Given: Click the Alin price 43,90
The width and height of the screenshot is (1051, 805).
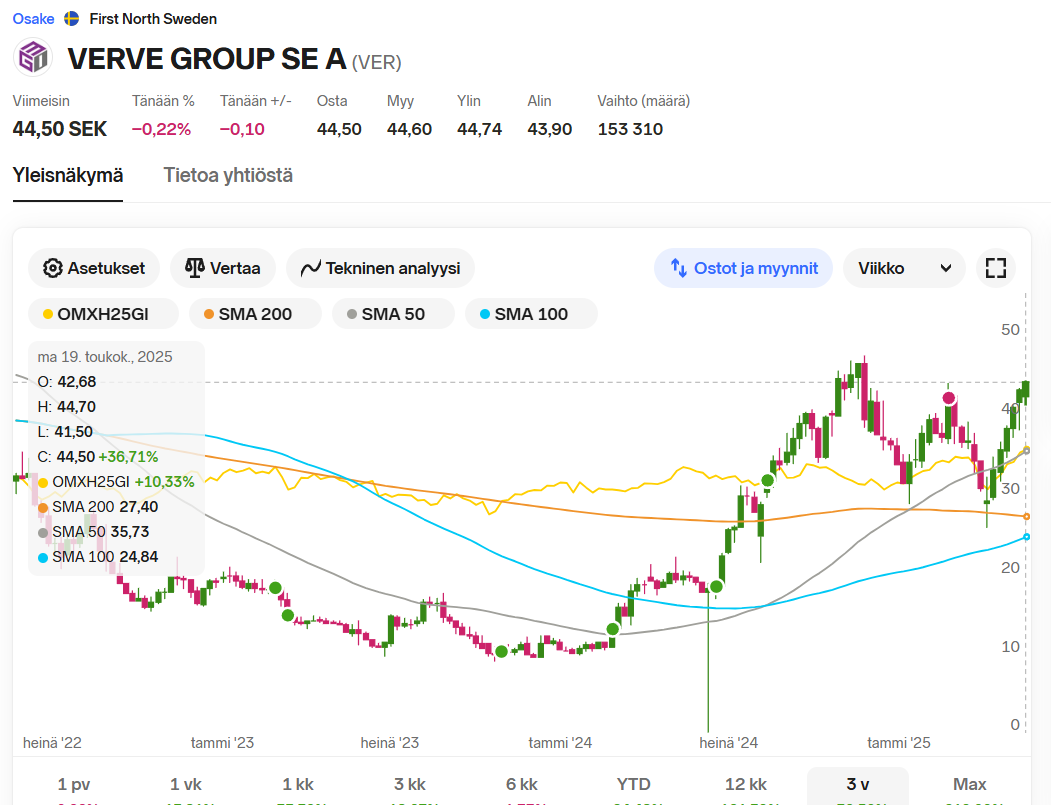Looking at the screenshot, I should pos(550,129).
